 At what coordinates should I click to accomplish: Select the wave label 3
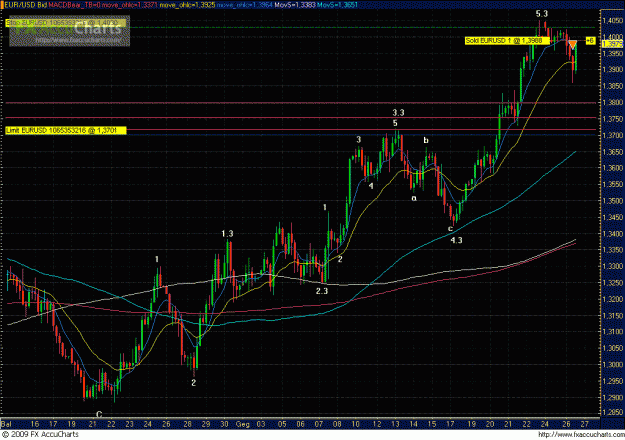(359, 139)
